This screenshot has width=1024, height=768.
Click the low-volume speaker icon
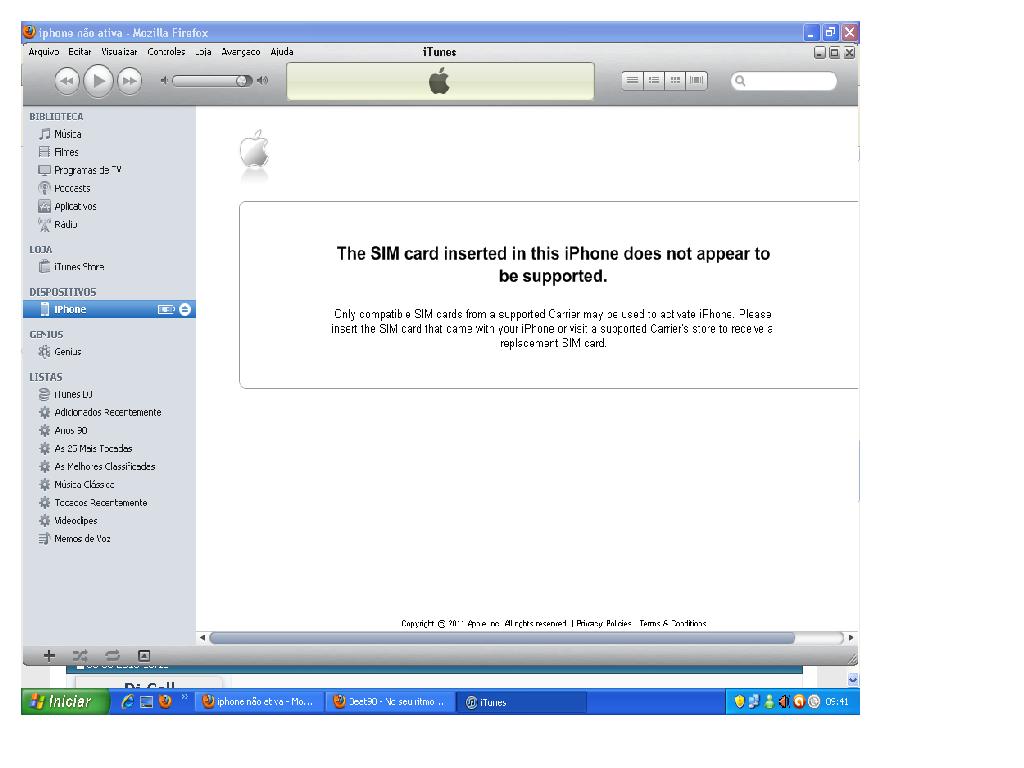(x=165, y=81)
